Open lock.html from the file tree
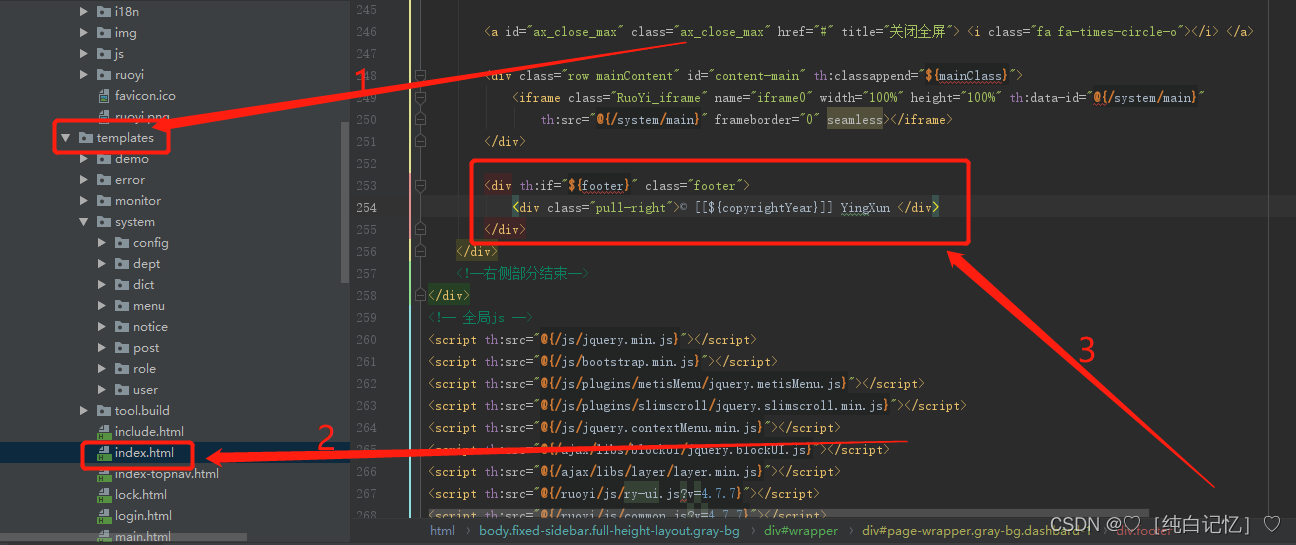Screen dimensions: 1296x545 tap(141, 495)
